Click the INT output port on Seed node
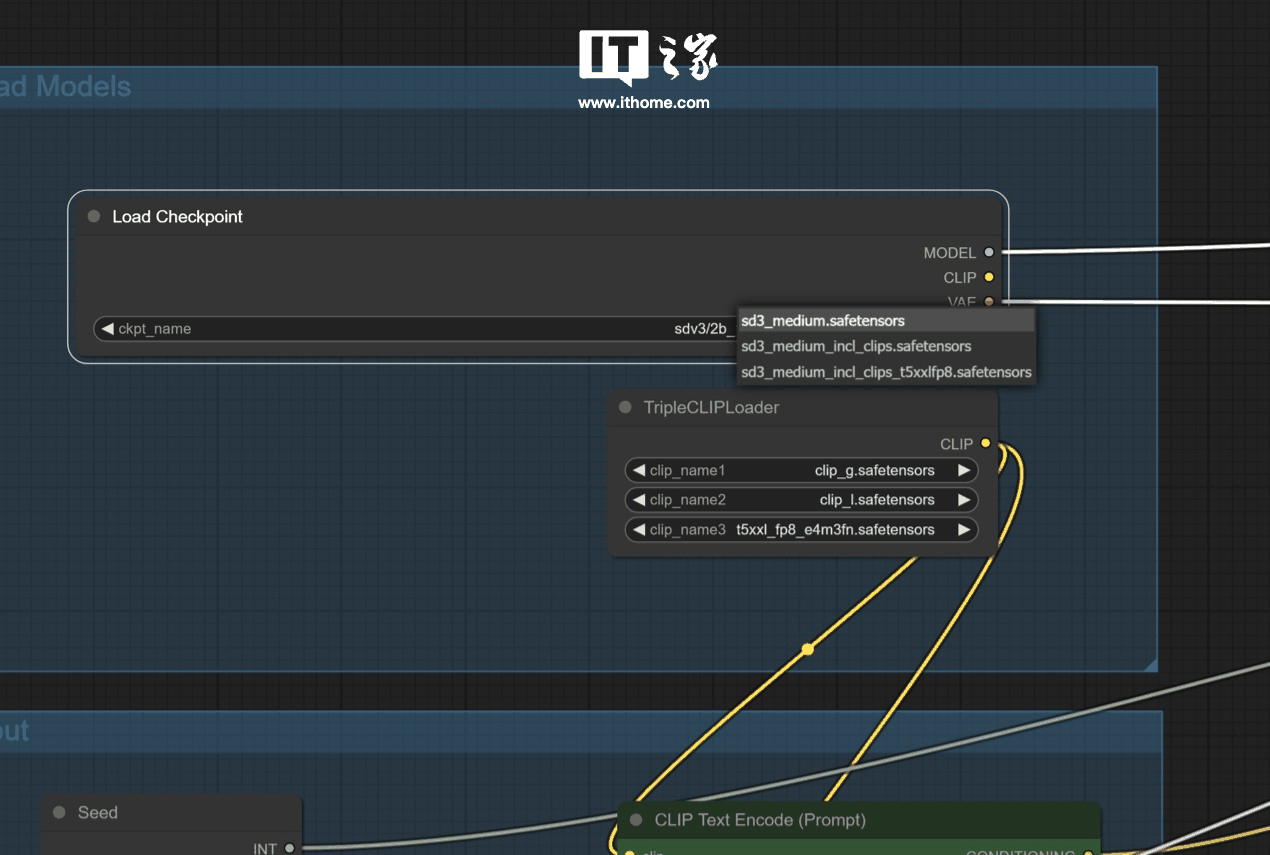Image resolution: width=1270 pixels, height=855 pixels. pos(290,849)
